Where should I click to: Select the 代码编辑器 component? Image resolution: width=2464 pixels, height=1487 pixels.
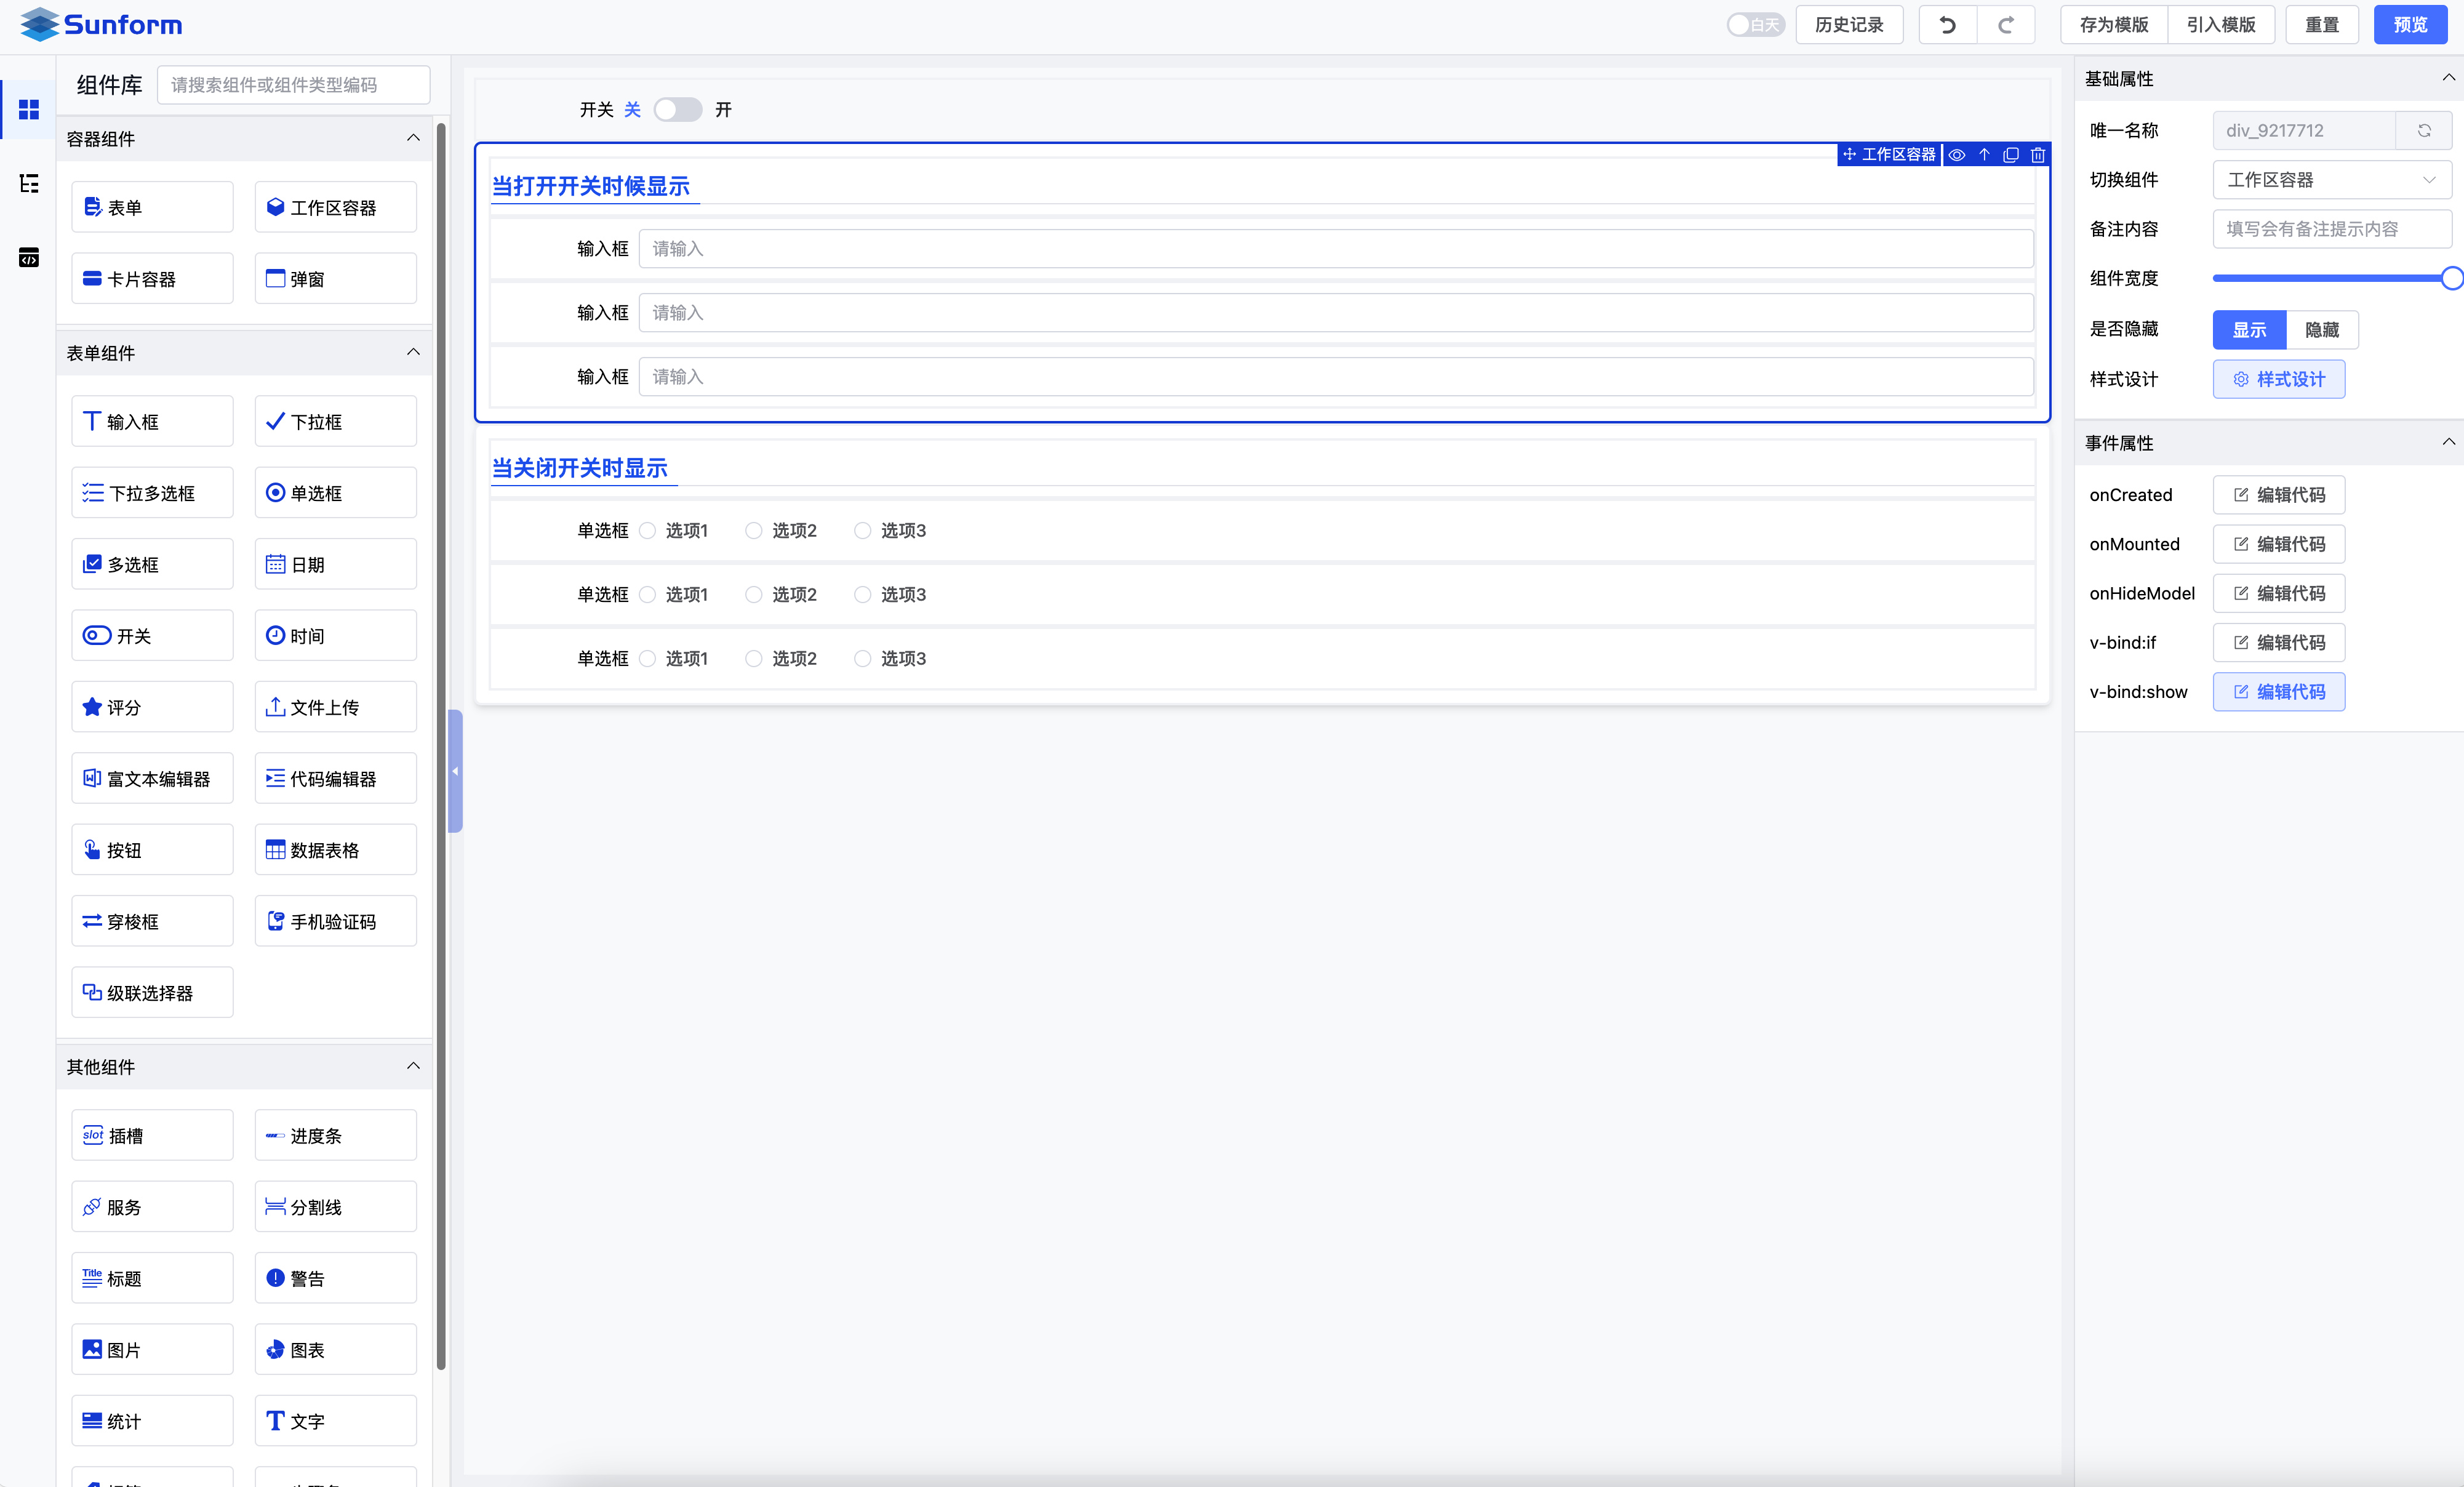click(335, 778)
